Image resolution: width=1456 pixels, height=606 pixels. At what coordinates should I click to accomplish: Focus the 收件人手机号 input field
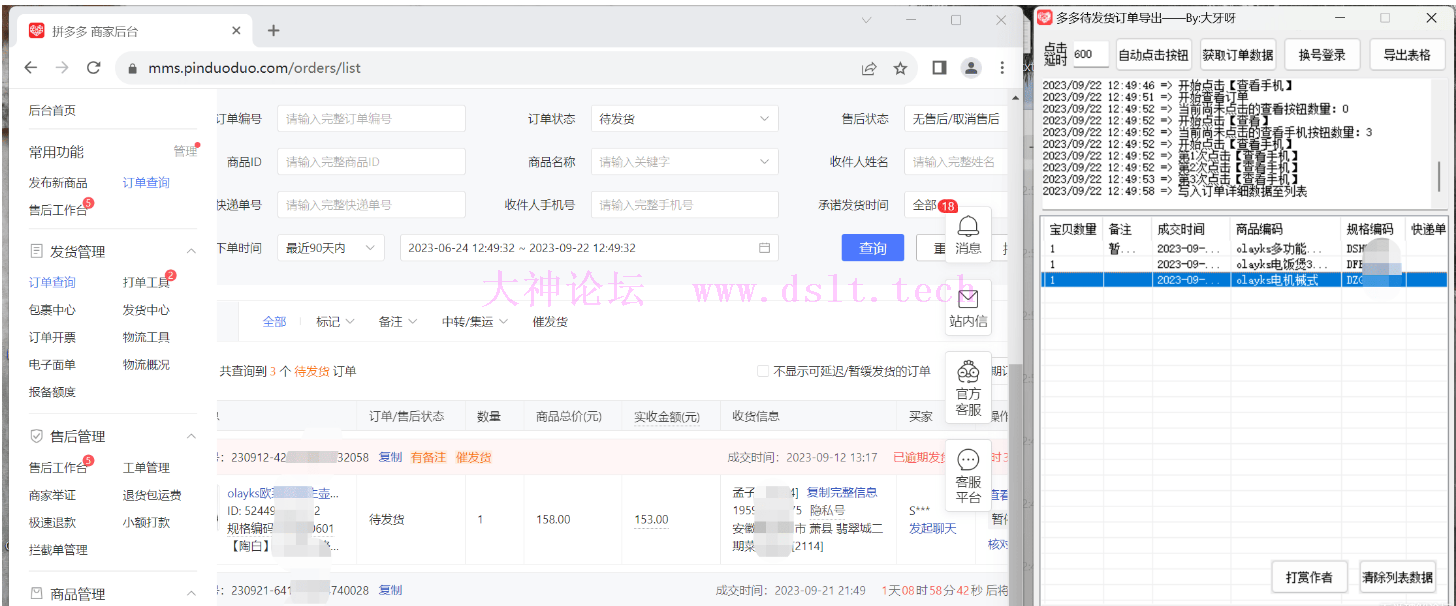click(684, 205)
